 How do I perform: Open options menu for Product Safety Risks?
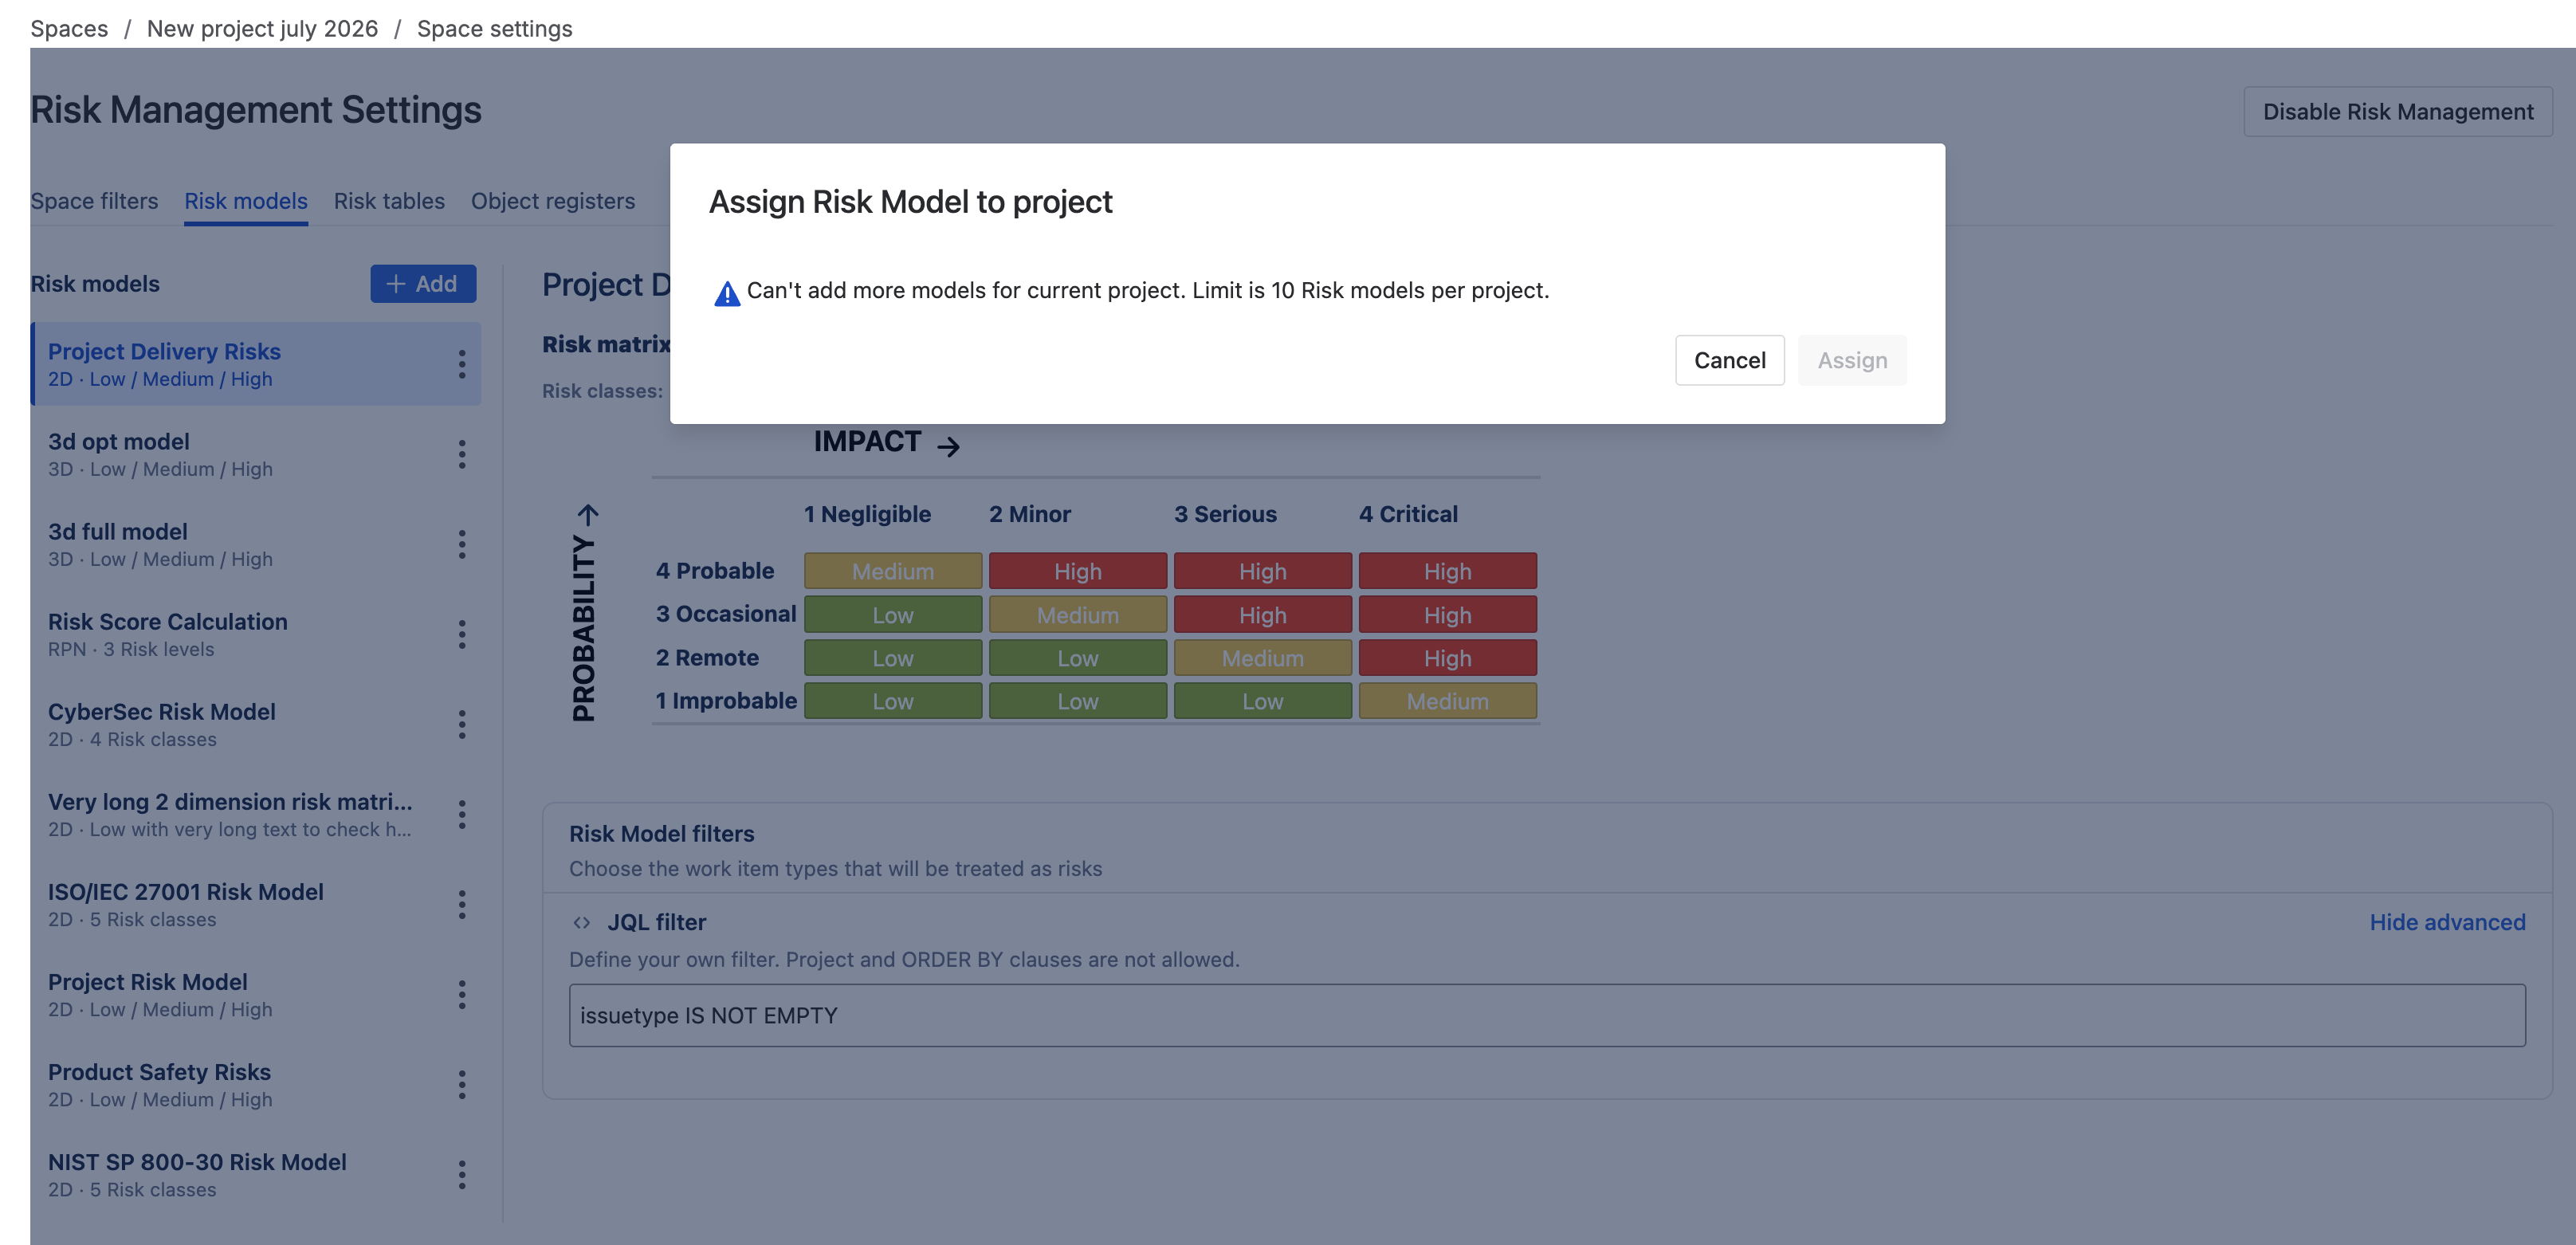pos(462,1084)
